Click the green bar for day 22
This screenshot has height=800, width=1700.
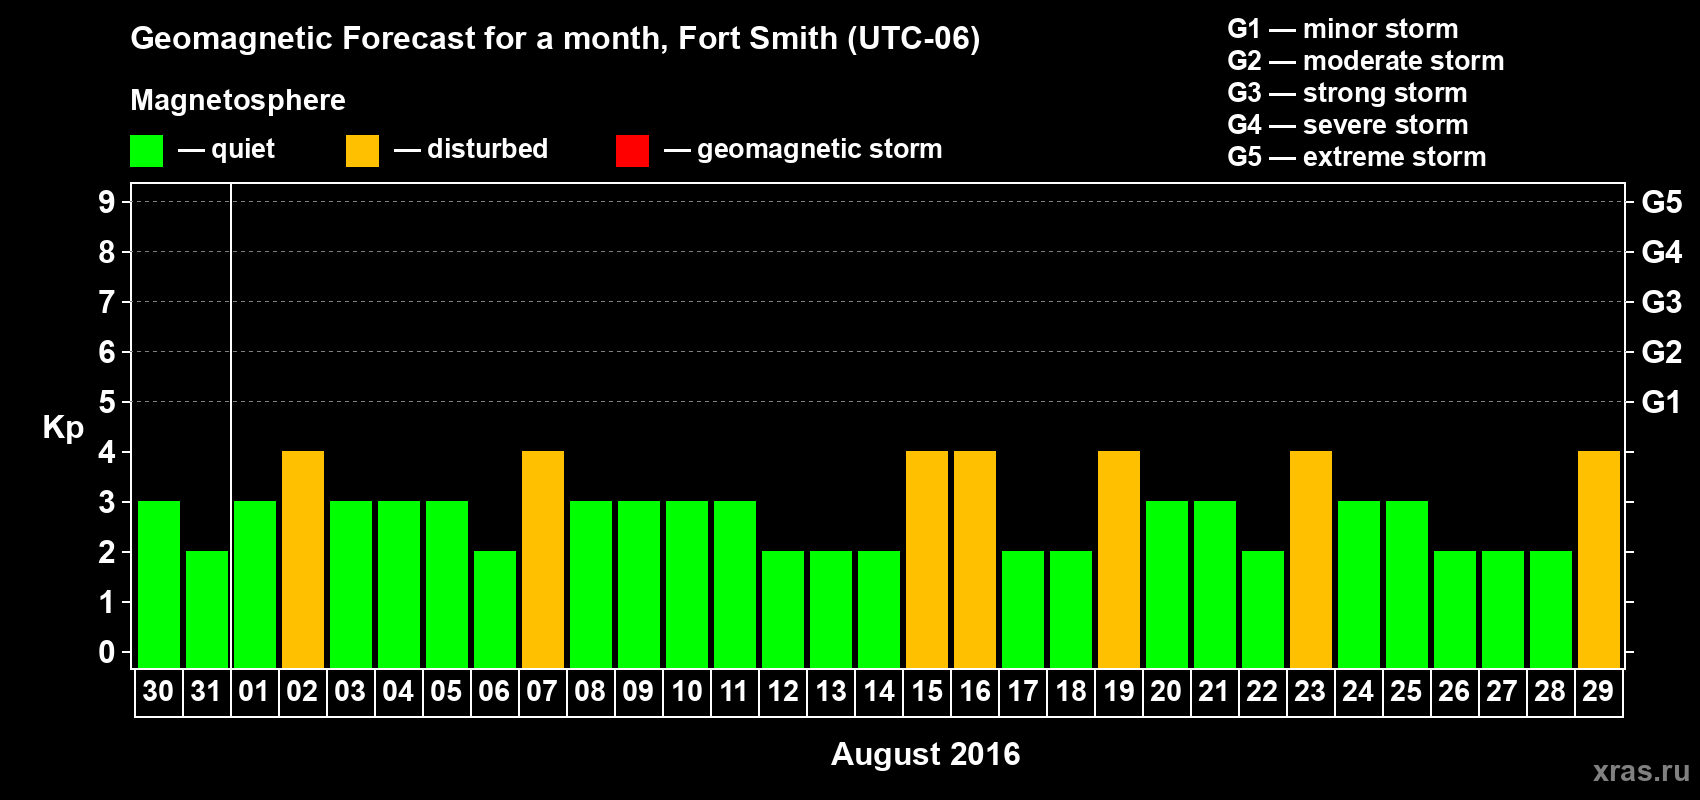click(1263, 610)
